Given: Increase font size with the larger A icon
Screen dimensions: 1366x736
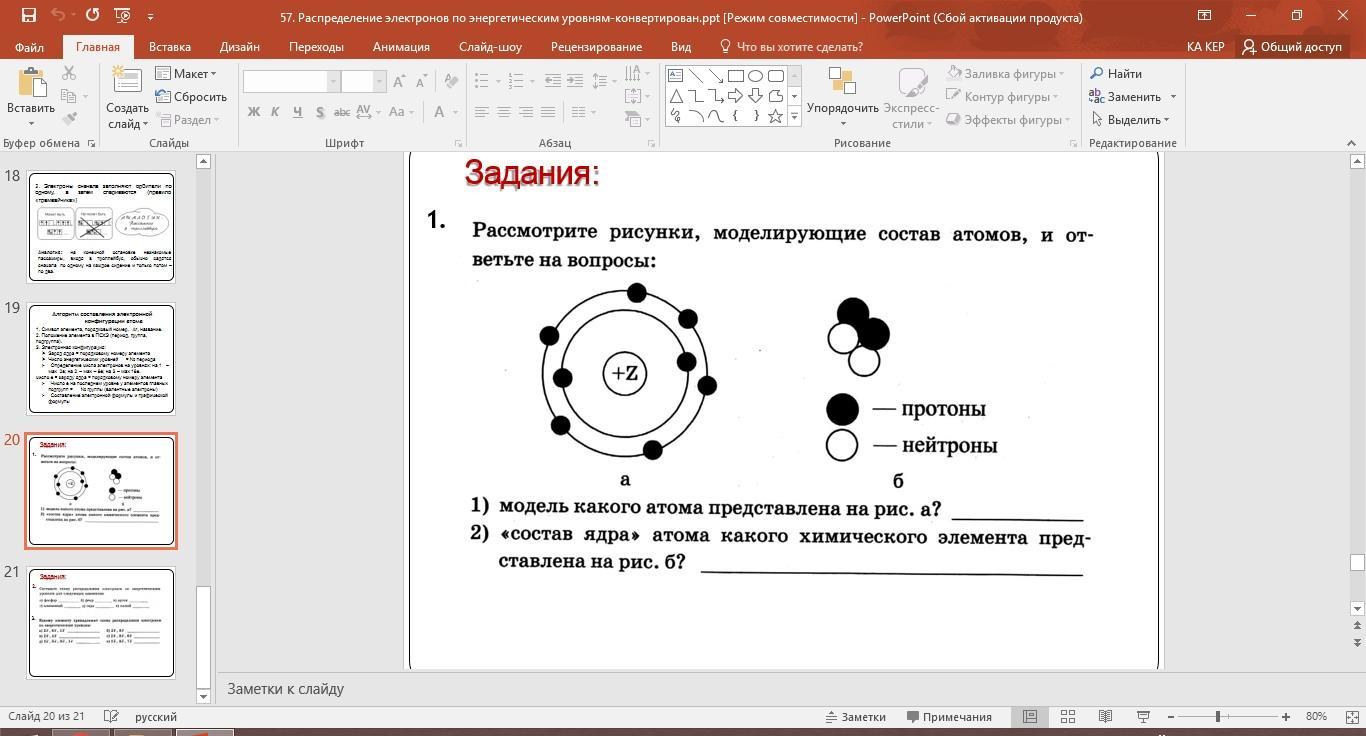Looking at the screenshot, I should coord(400,82).
